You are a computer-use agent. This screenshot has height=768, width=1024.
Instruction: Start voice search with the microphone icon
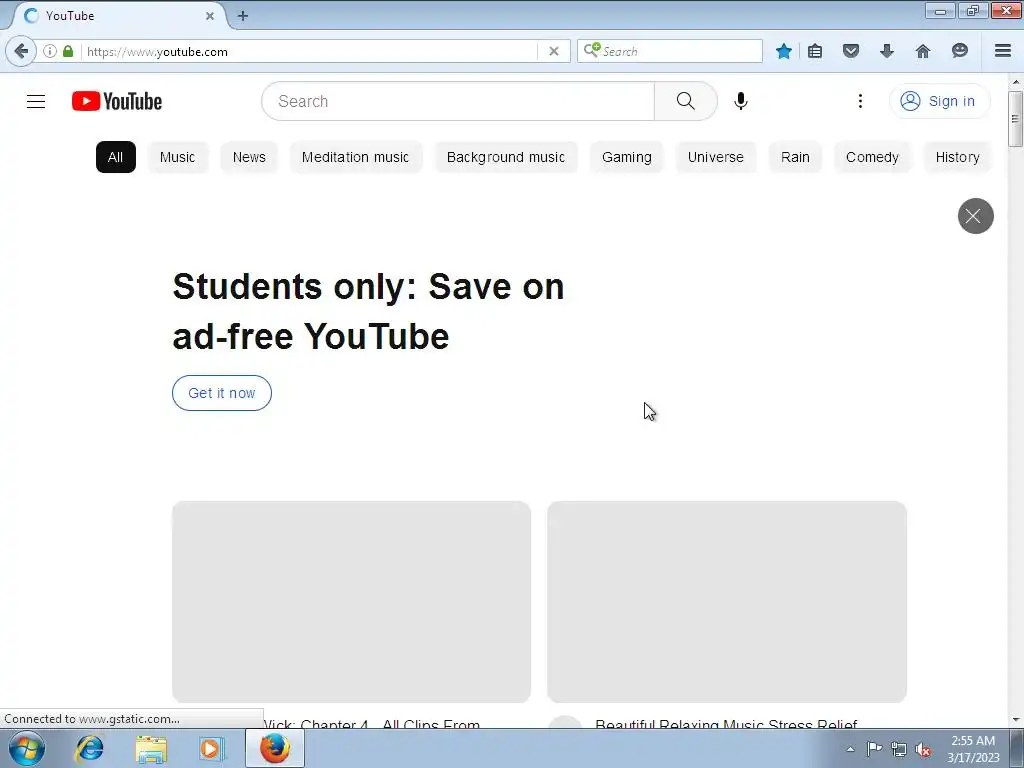point(741,101)
